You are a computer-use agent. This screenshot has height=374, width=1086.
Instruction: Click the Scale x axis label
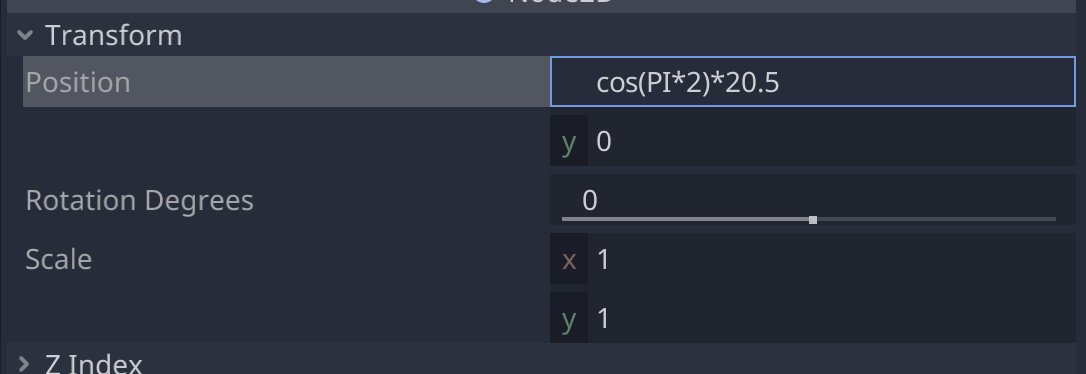569,260
